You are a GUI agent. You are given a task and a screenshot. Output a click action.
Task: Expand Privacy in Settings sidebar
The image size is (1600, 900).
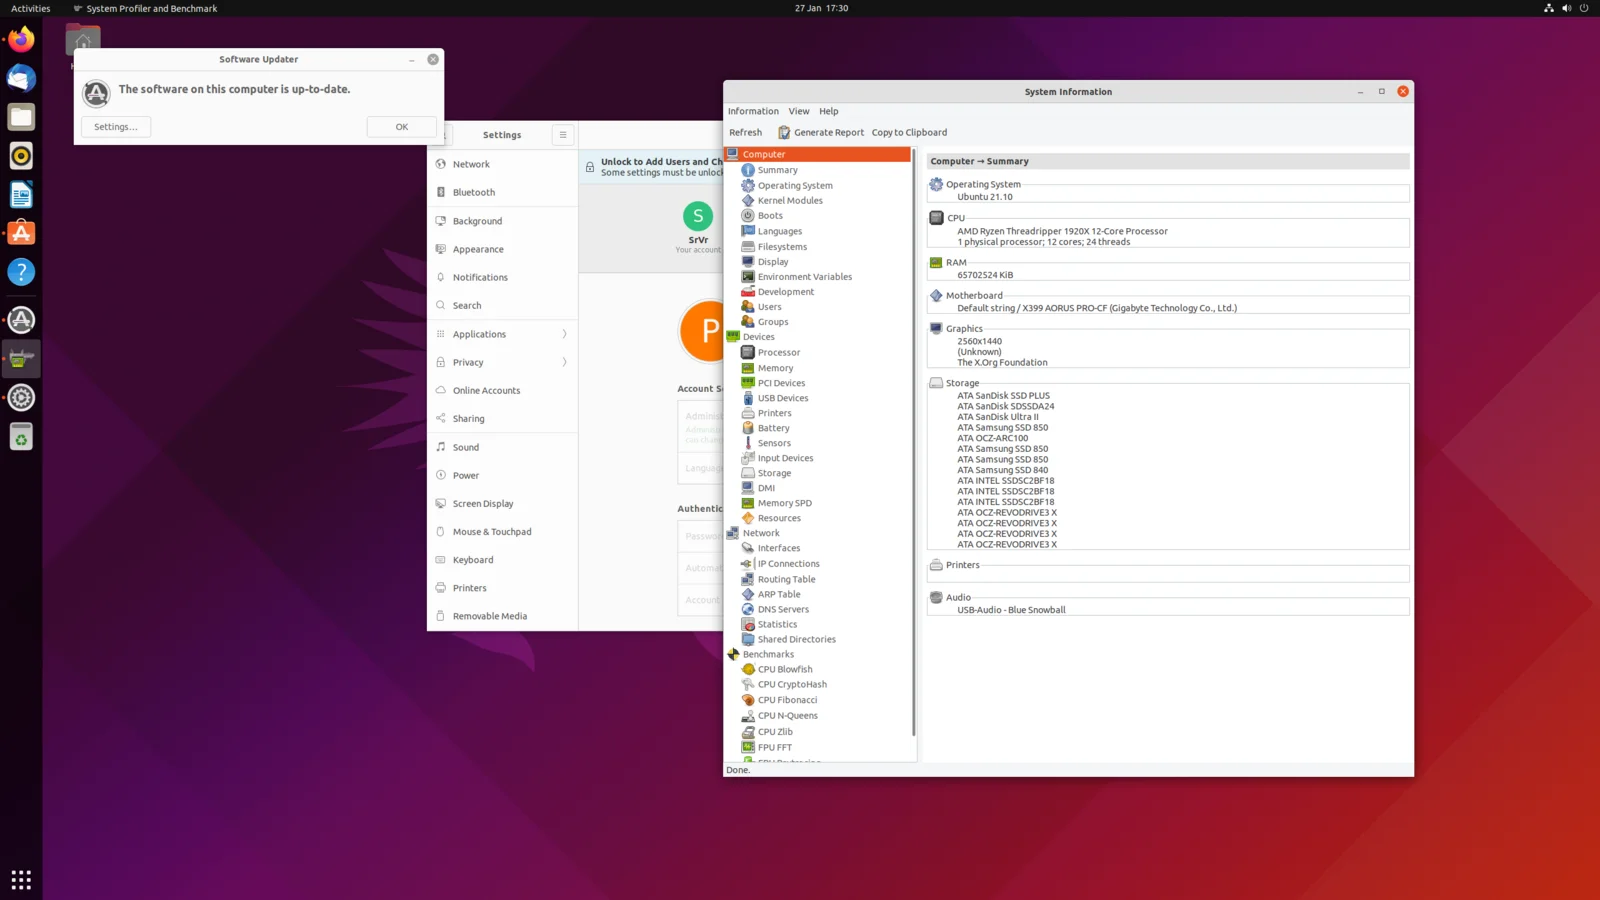coord(503,362)
